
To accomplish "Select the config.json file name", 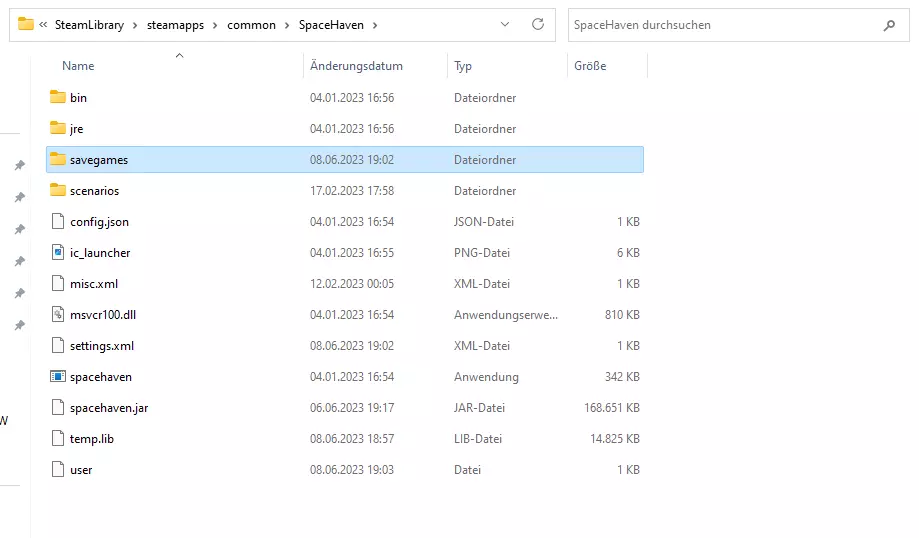I will tap(100, 222).
